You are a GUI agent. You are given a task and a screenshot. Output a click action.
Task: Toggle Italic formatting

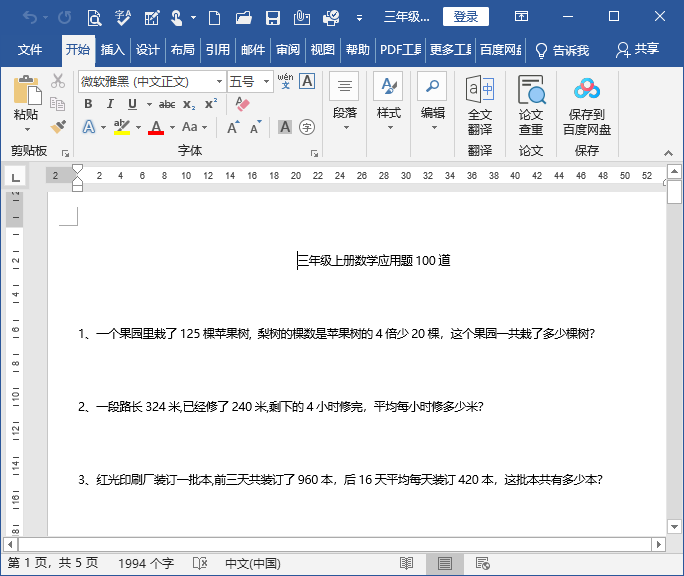click(110, 104)
